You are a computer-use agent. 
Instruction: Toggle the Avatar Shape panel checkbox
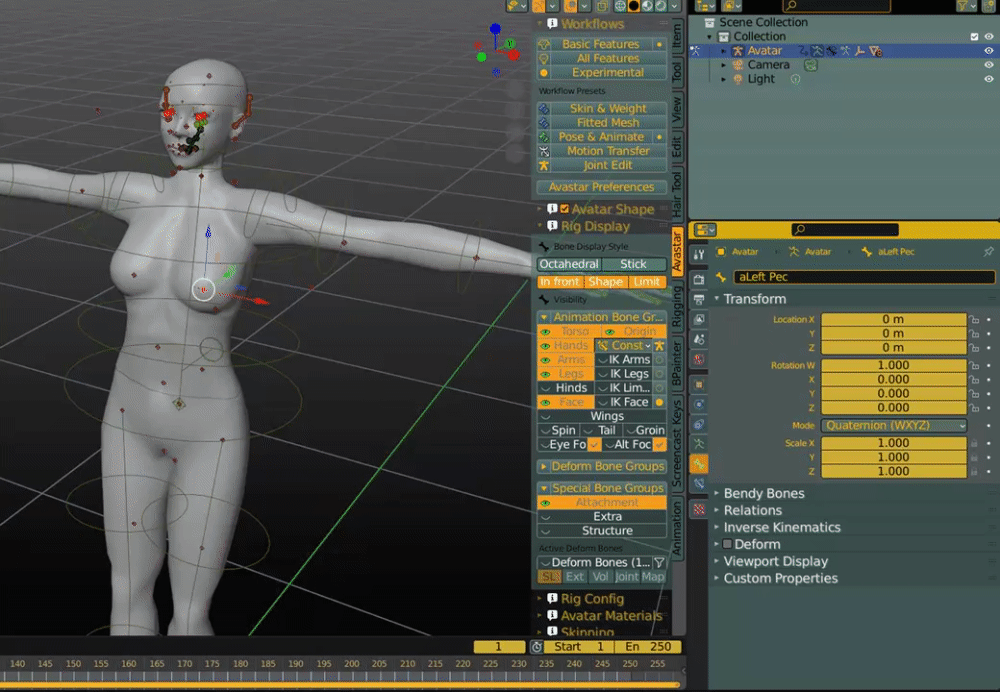coord(564,209)
